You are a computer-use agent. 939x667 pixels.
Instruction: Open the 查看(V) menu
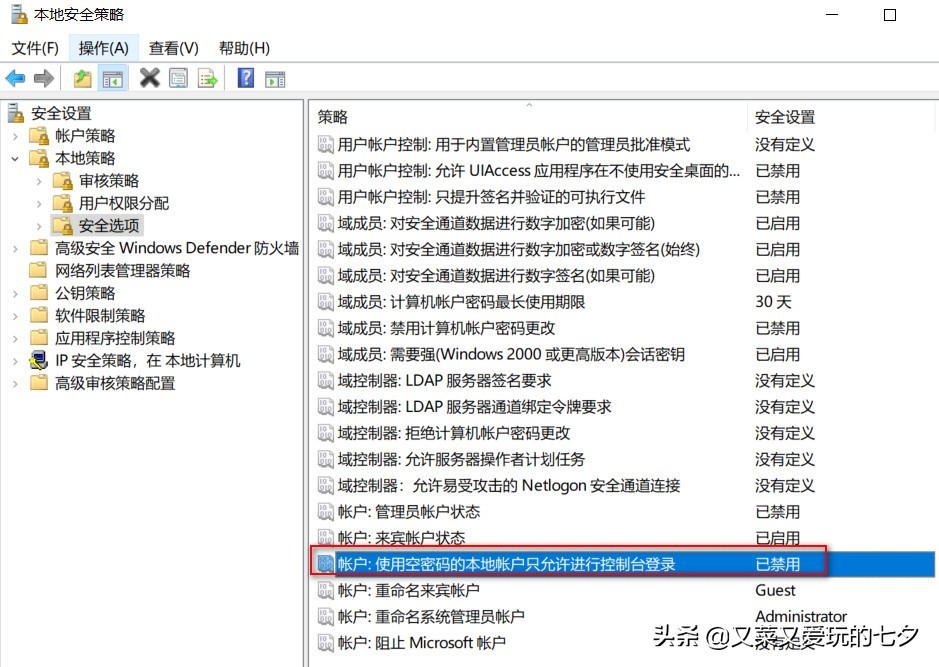[x=172, y=47]
